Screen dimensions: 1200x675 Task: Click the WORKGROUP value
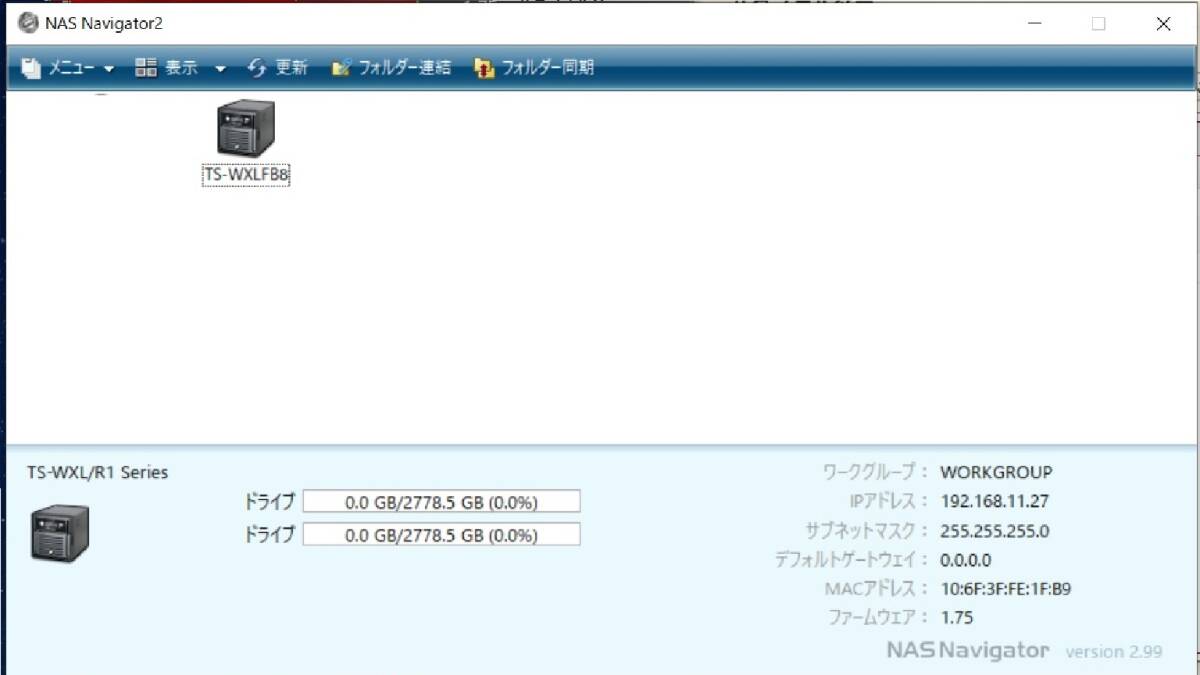tap(996, 472)
